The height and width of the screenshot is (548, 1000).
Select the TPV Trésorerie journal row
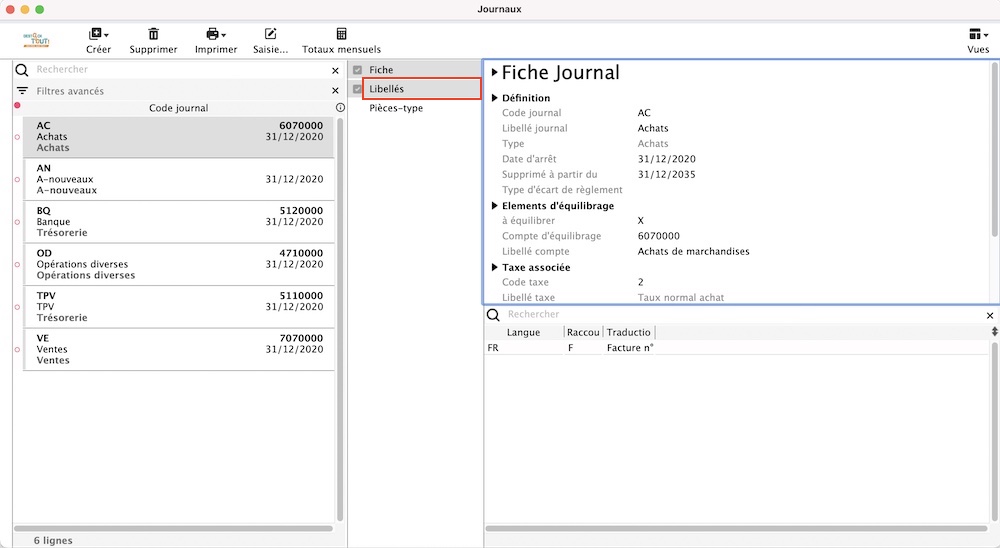coord(179,307)
